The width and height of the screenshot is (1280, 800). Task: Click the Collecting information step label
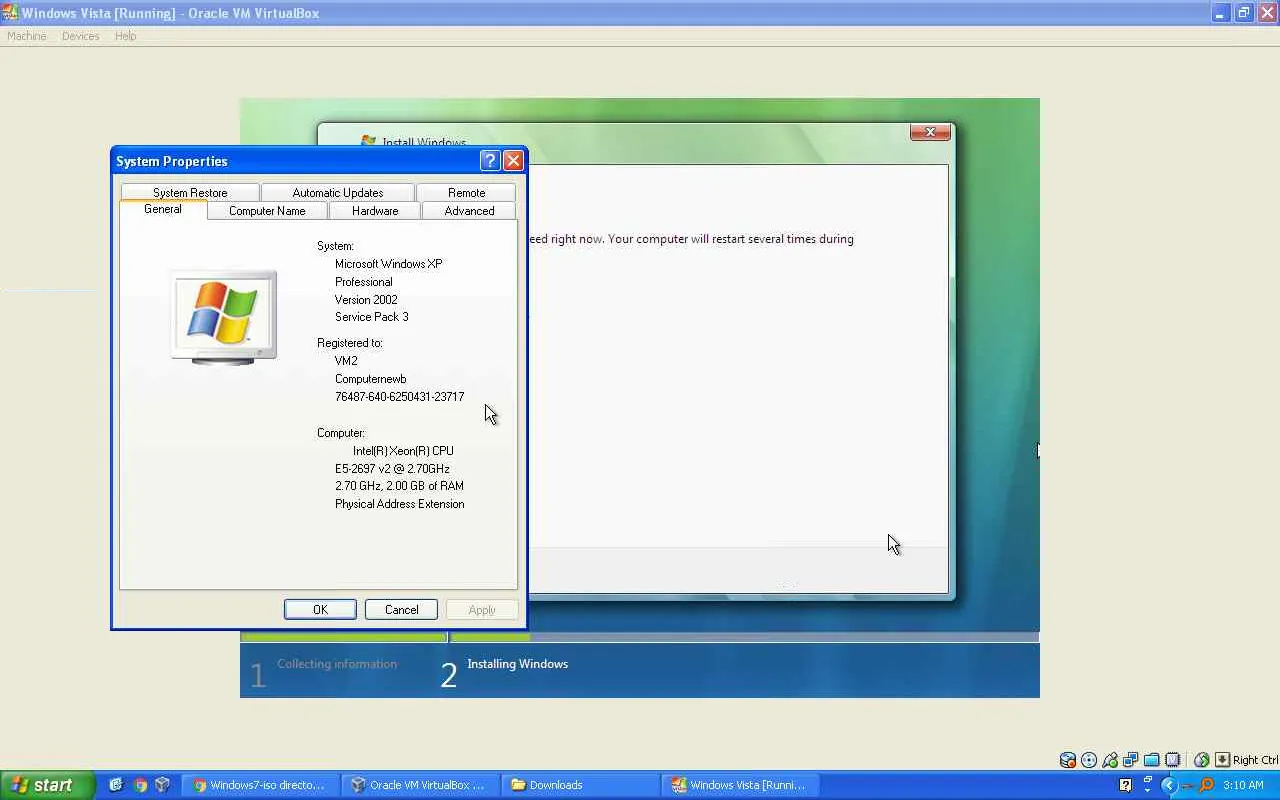[337, 664]
